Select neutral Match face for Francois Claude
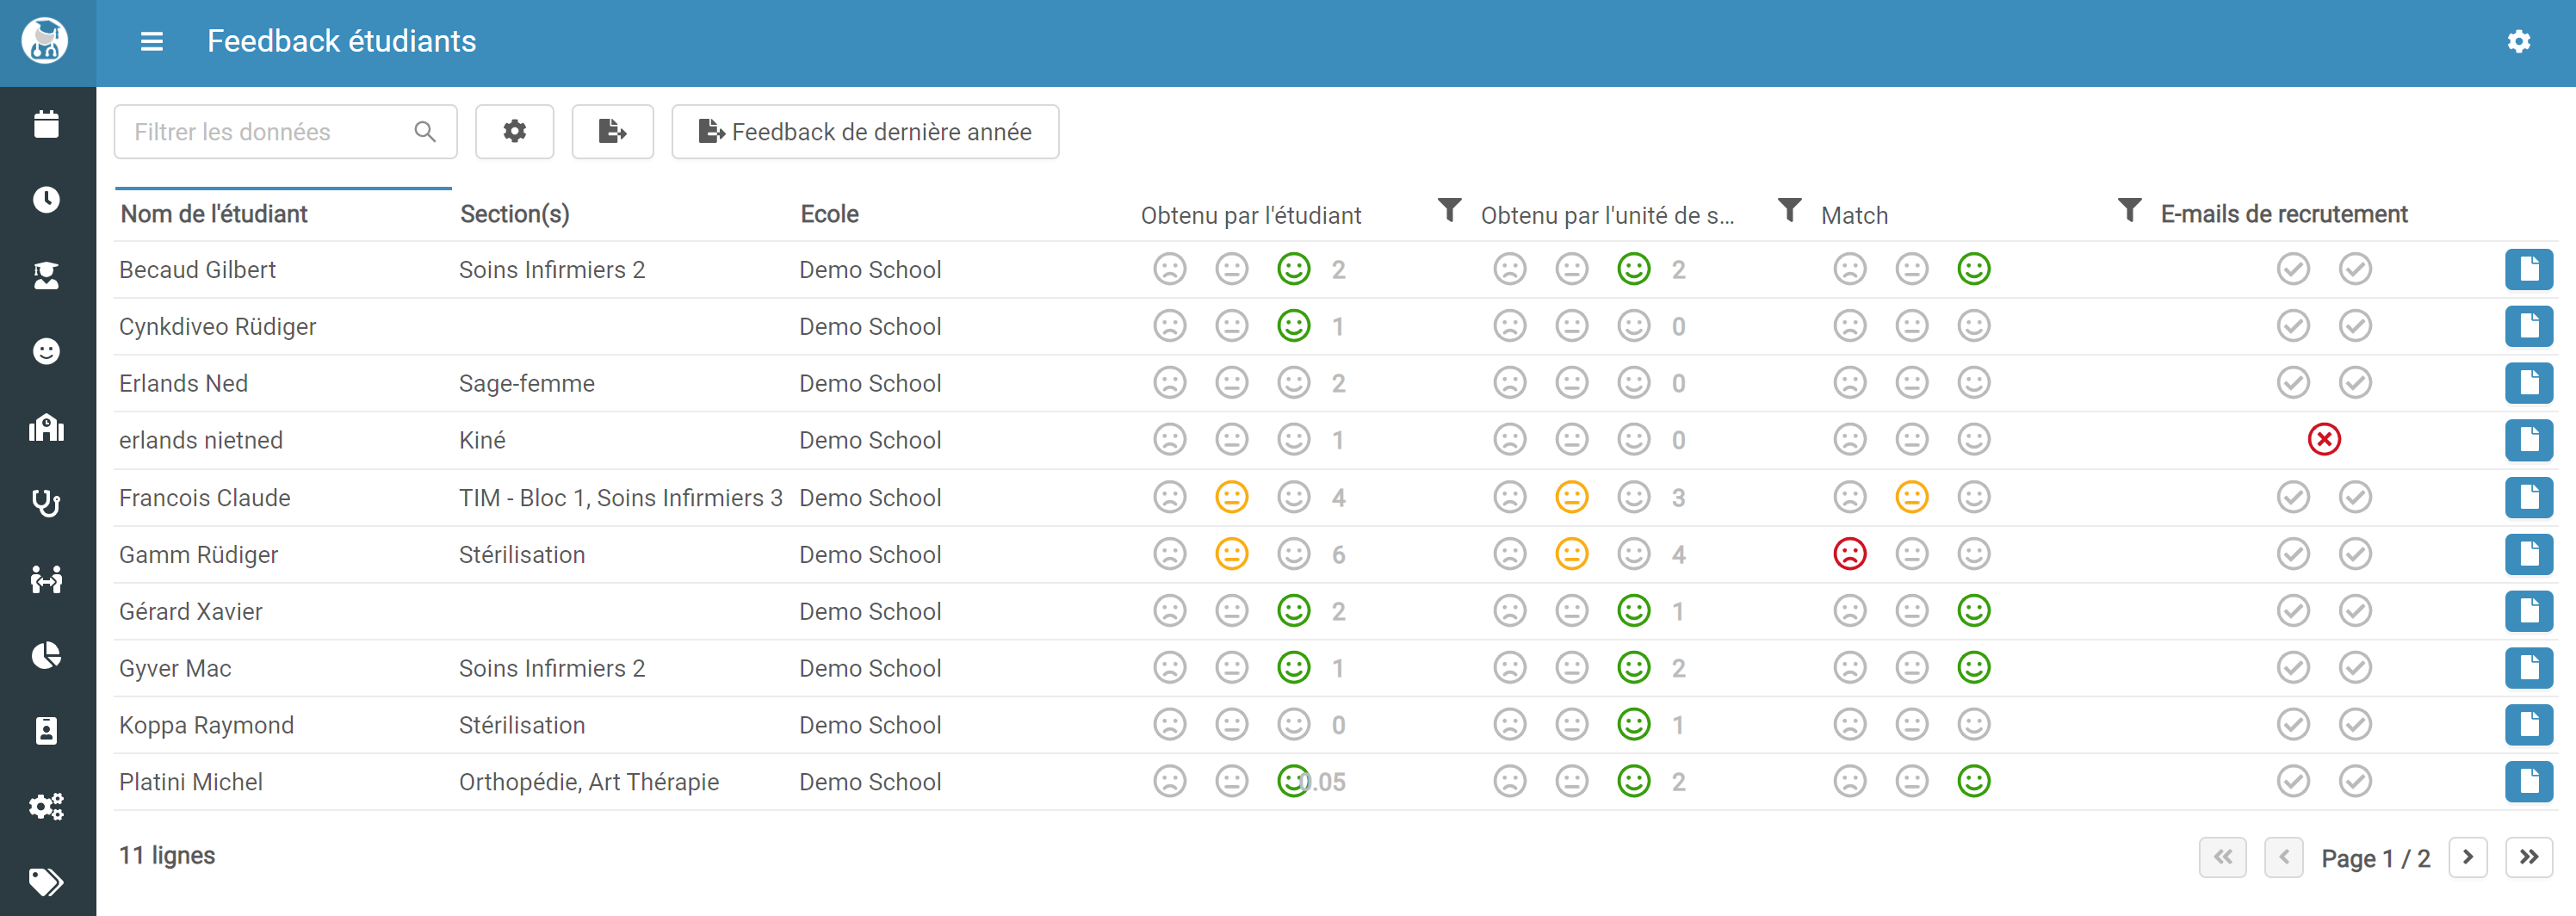 [x=1911, y=497]
